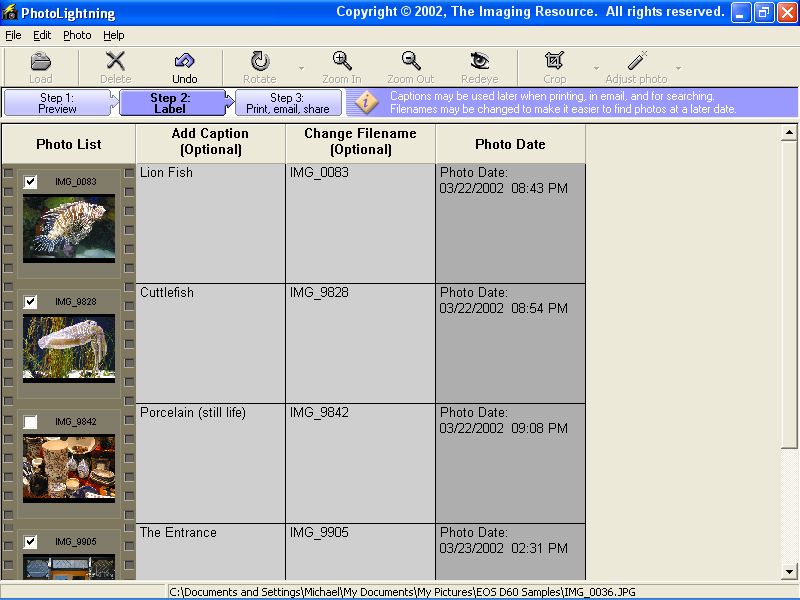This screenshot has height=600, width=800.
Task: Click the Zoom In magnifier
Action: (x=342, y=62)
